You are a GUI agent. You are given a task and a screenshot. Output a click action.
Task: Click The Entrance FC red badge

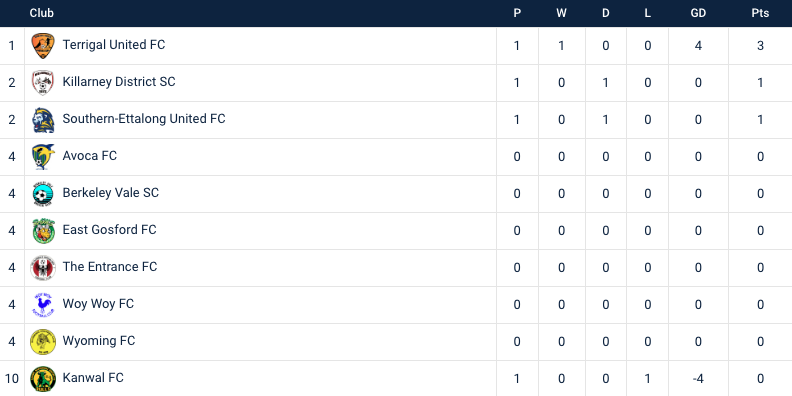(x=43, y=268)
